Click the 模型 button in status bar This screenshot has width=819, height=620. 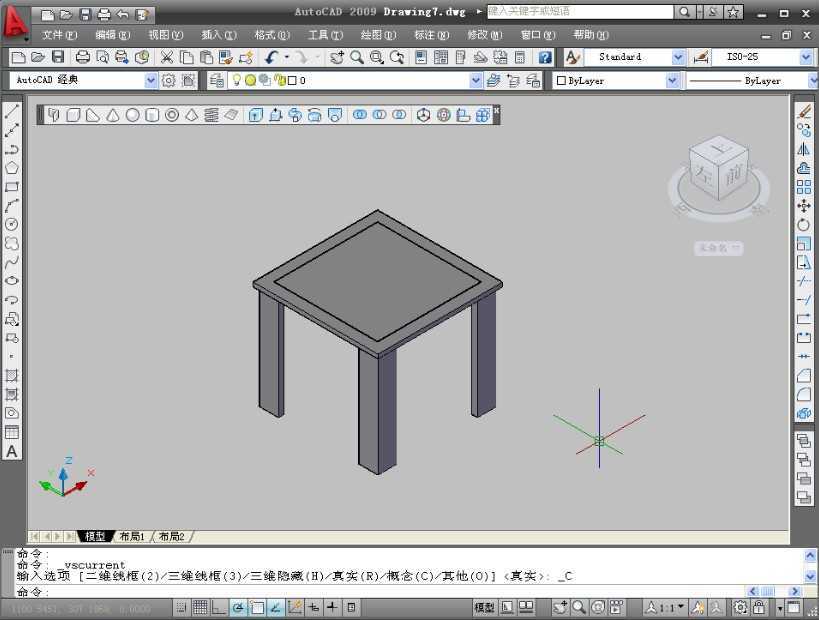pyautogui.click(x=484, y=607)
